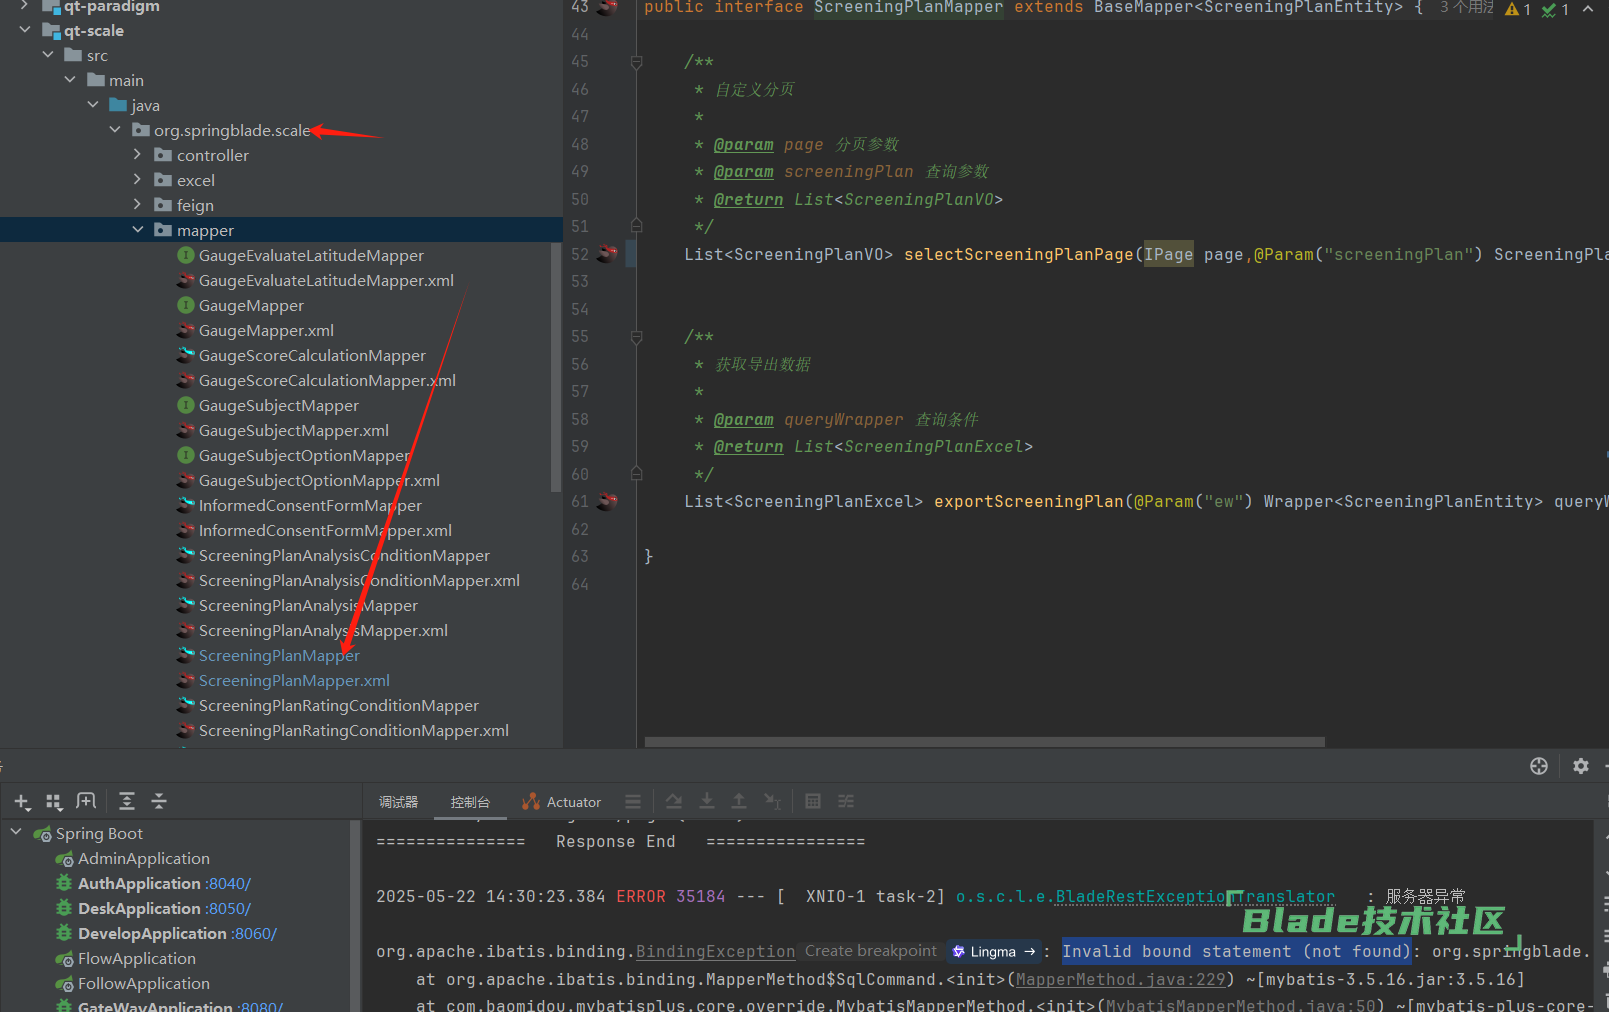Click the Create breakpoint inlay button

[x=871, y=951]
